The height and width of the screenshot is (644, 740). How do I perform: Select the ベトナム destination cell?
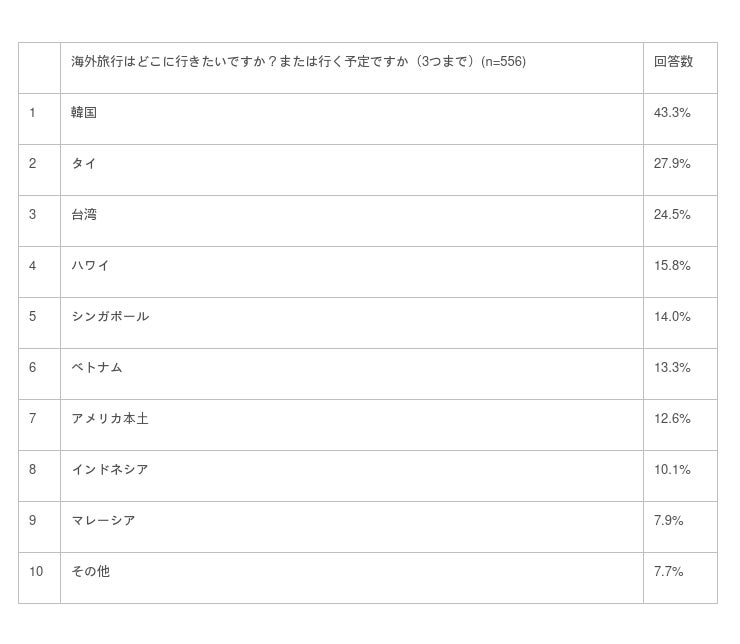(x=97, y=368)
